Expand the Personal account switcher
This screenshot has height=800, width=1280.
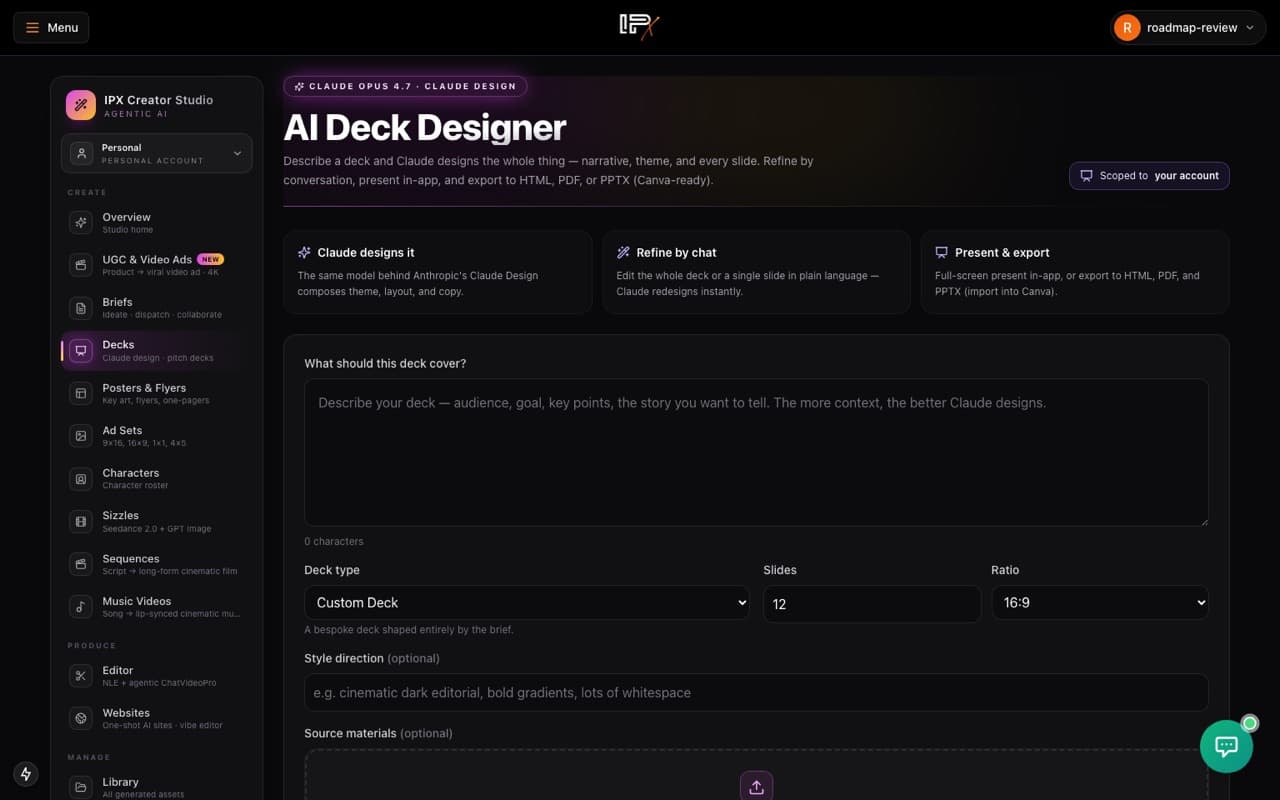tap(157, 153)
